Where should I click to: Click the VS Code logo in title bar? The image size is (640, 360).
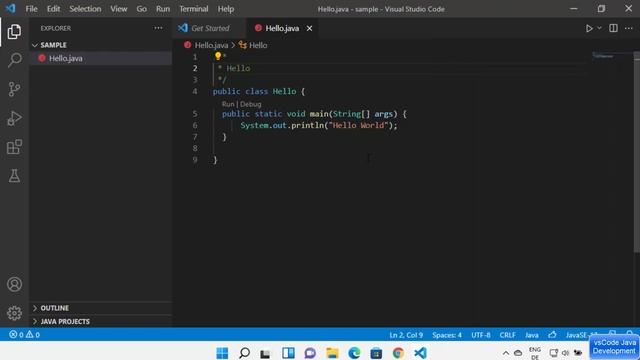coord(10,9)
